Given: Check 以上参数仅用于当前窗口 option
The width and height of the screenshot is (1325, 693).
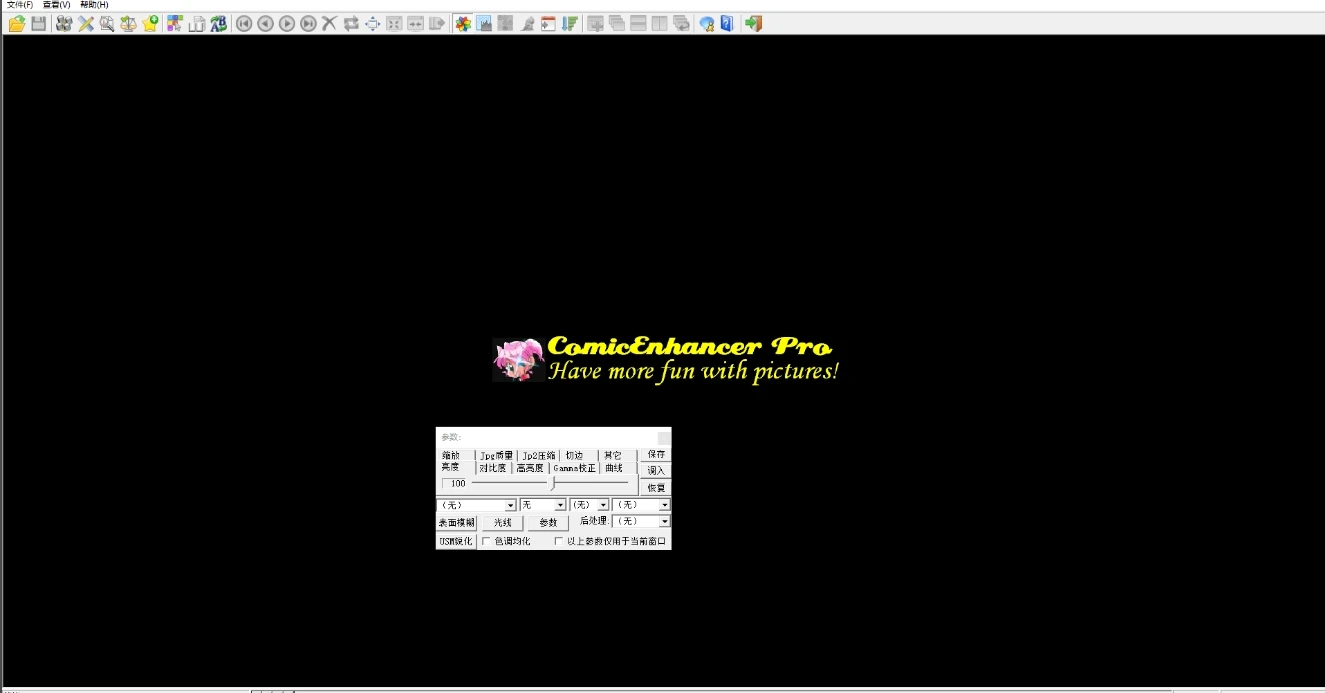Looking at the screenshot, I should [x=558, y=541].
